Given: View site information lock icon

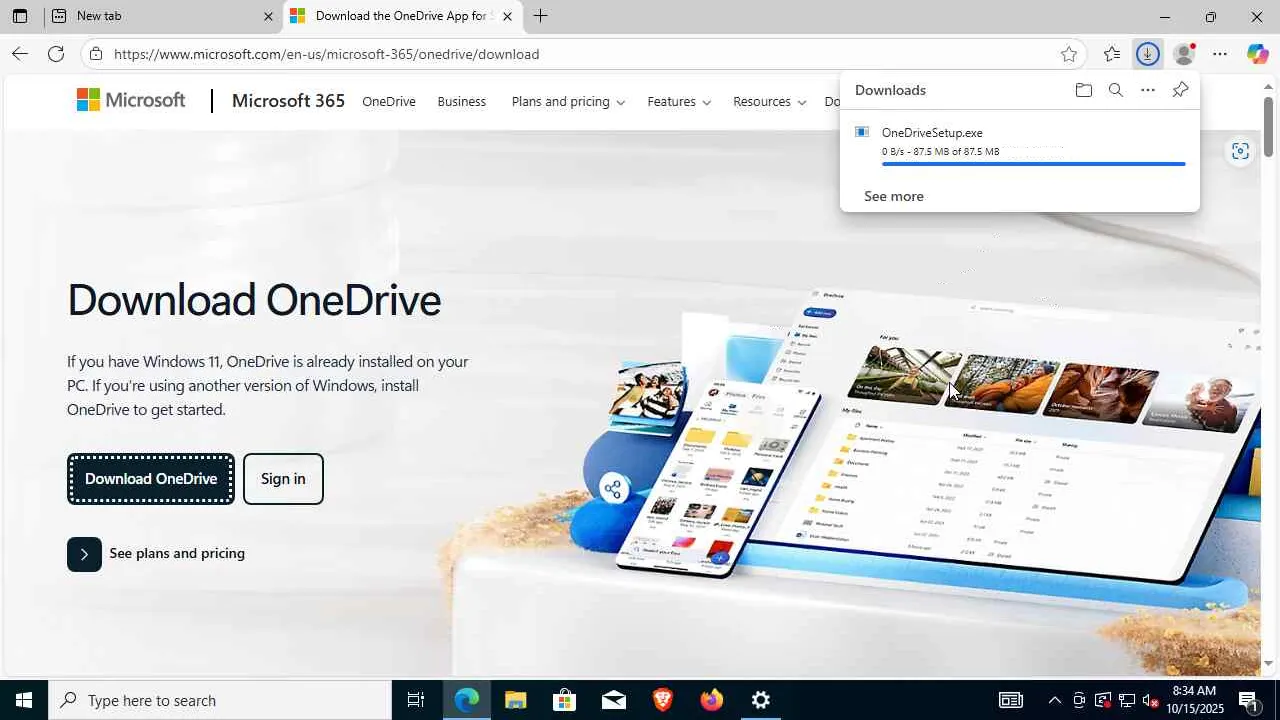Looking at the screenshot, I should click(96, 54).
